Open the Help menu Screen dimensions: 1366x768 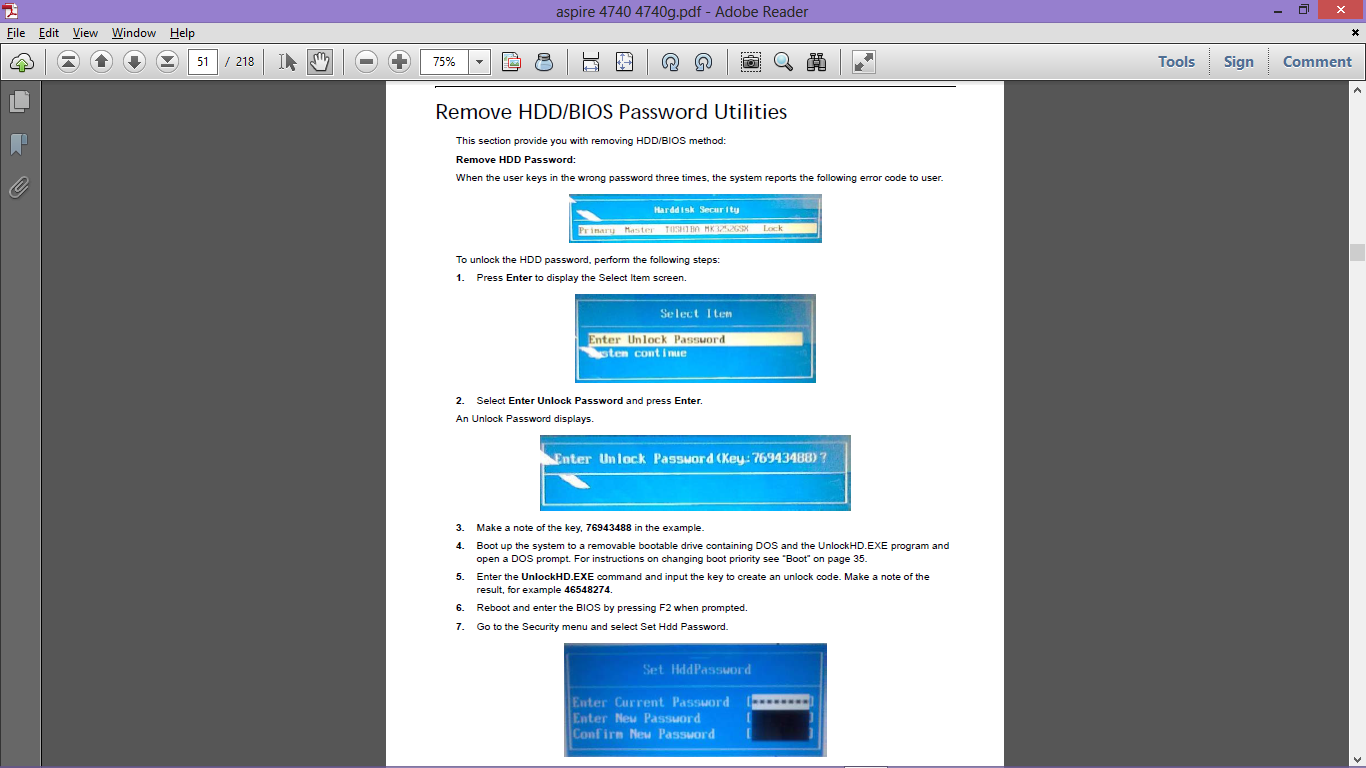(182, 33)
